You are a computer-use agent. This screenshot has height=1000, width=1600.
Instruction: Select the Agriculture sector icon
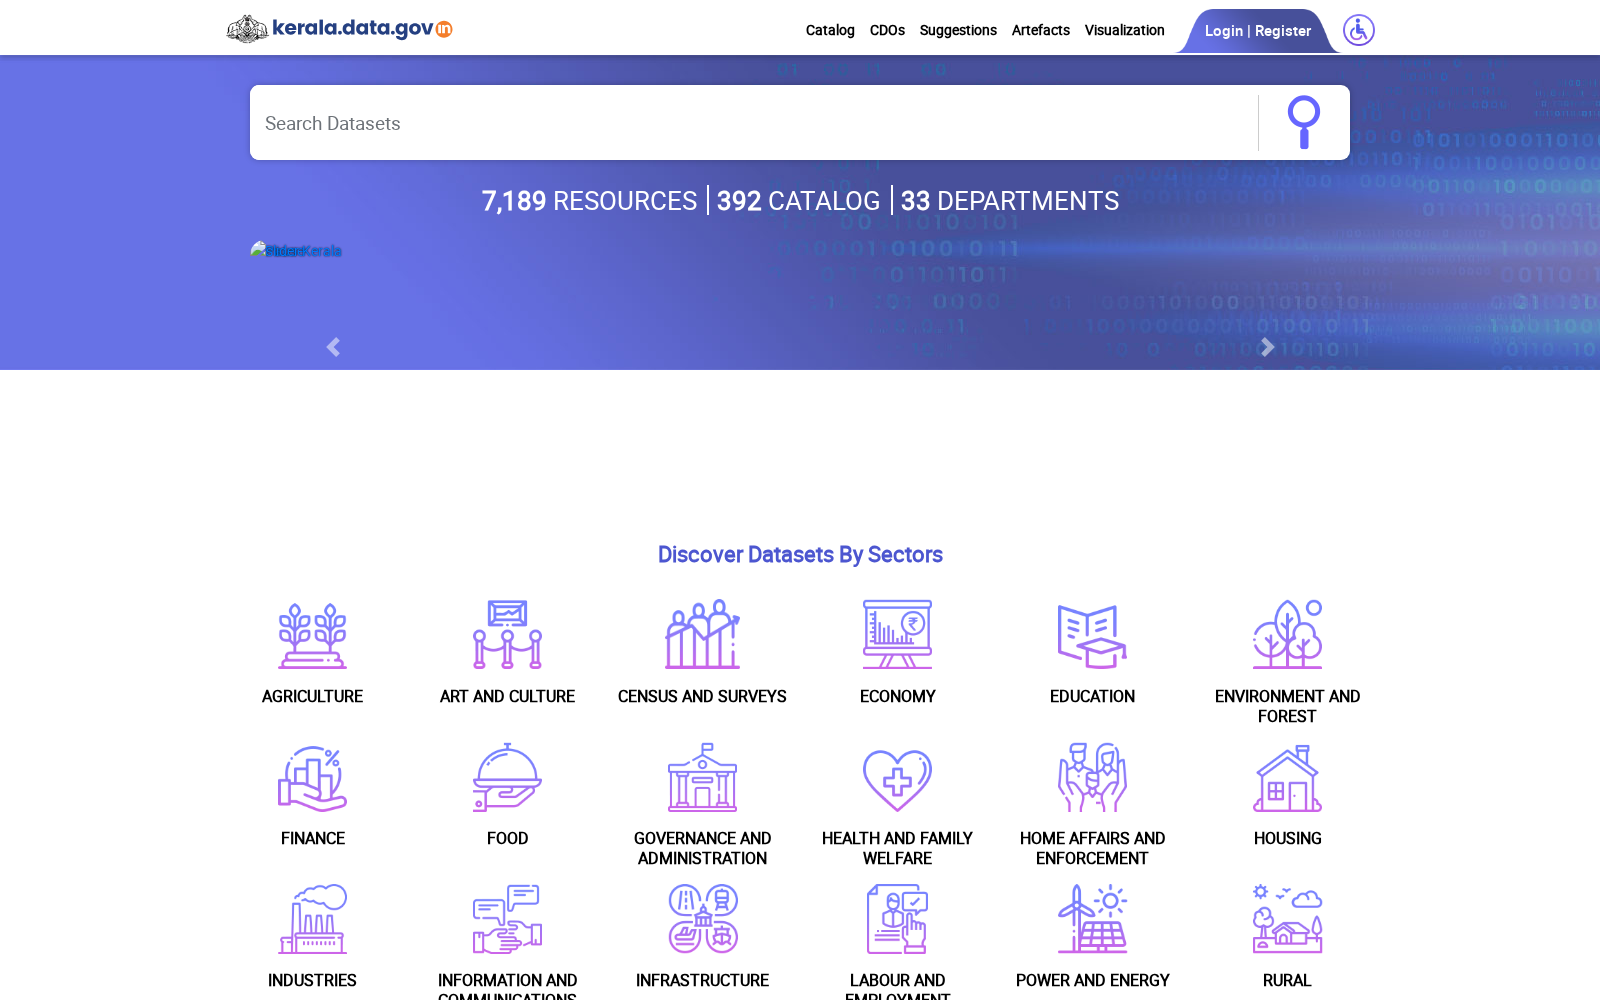coord(312,634)
